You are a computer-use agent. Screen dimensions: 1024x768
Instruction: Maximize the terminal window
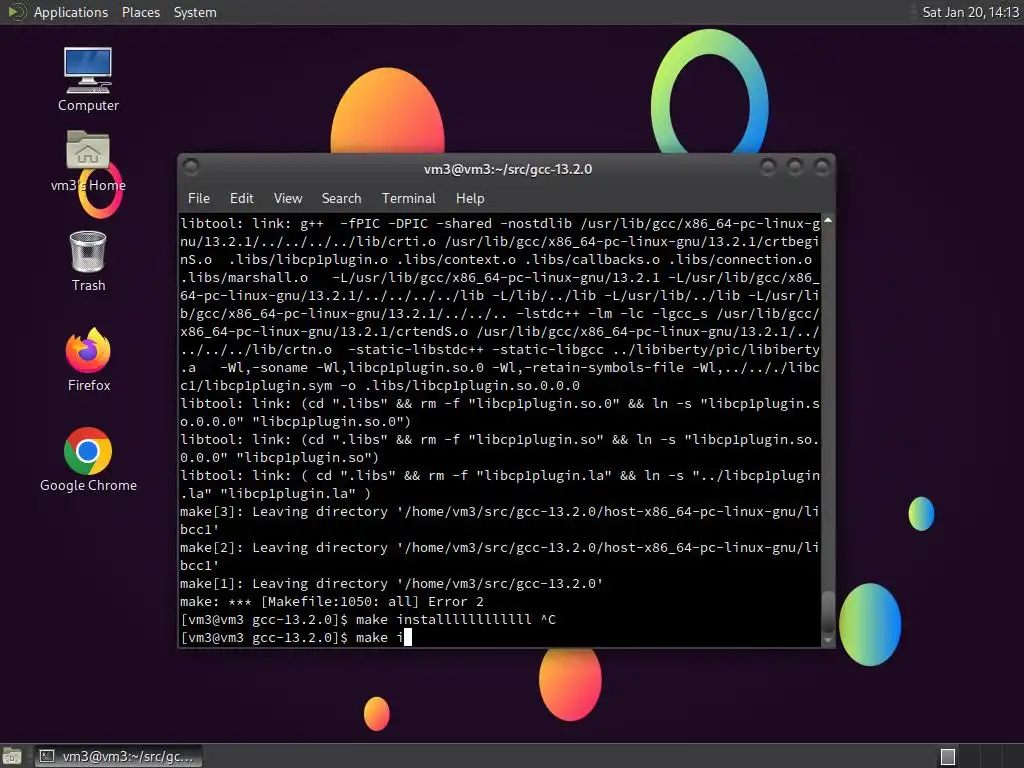coord(795,167)
